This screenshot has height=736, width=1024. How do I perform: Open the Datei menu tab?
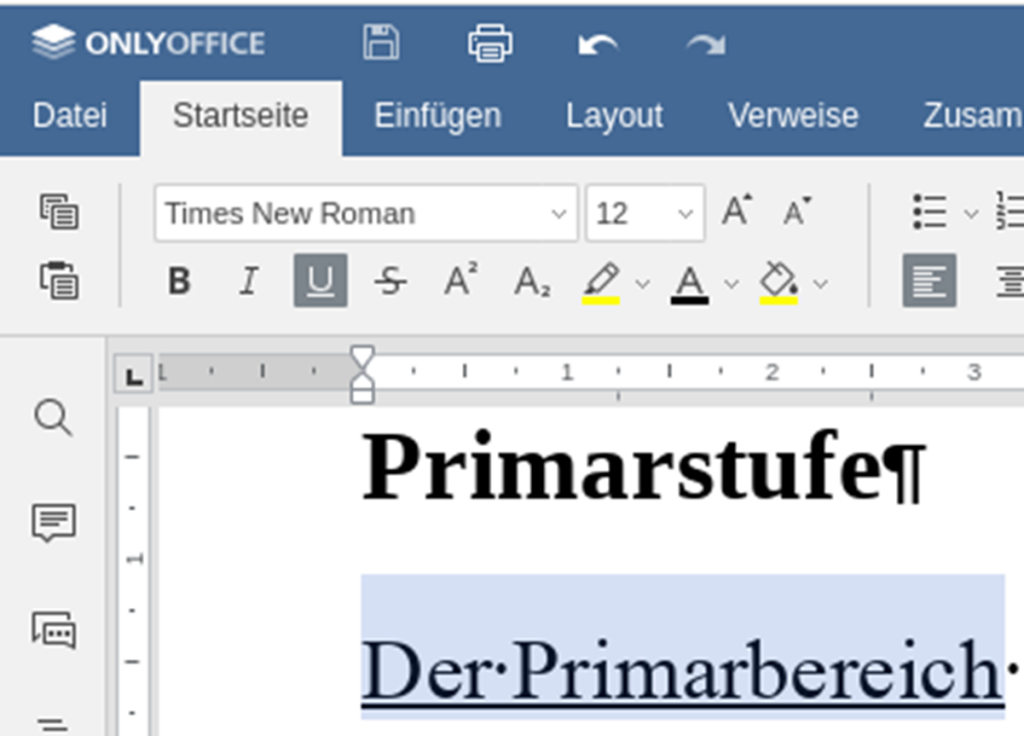click(69, 116)
